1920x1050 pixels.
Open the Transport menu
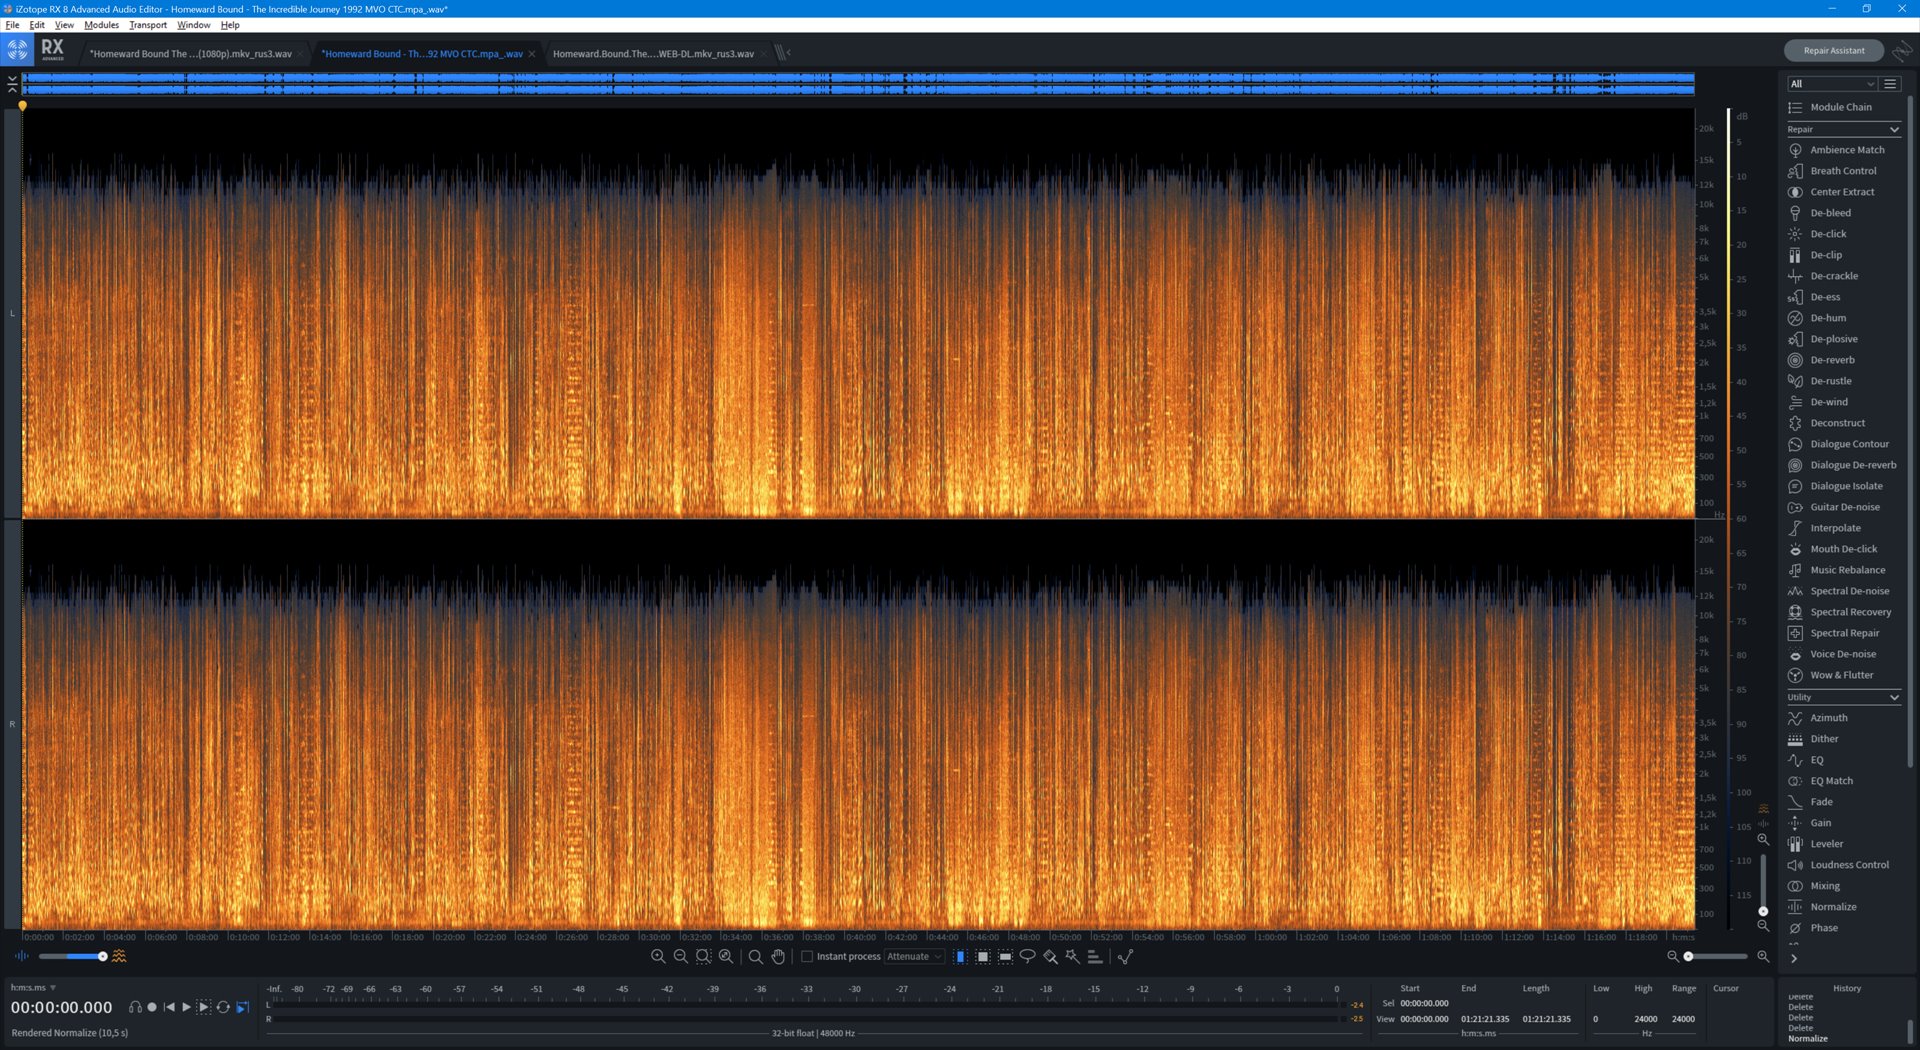tap(148, 25)
